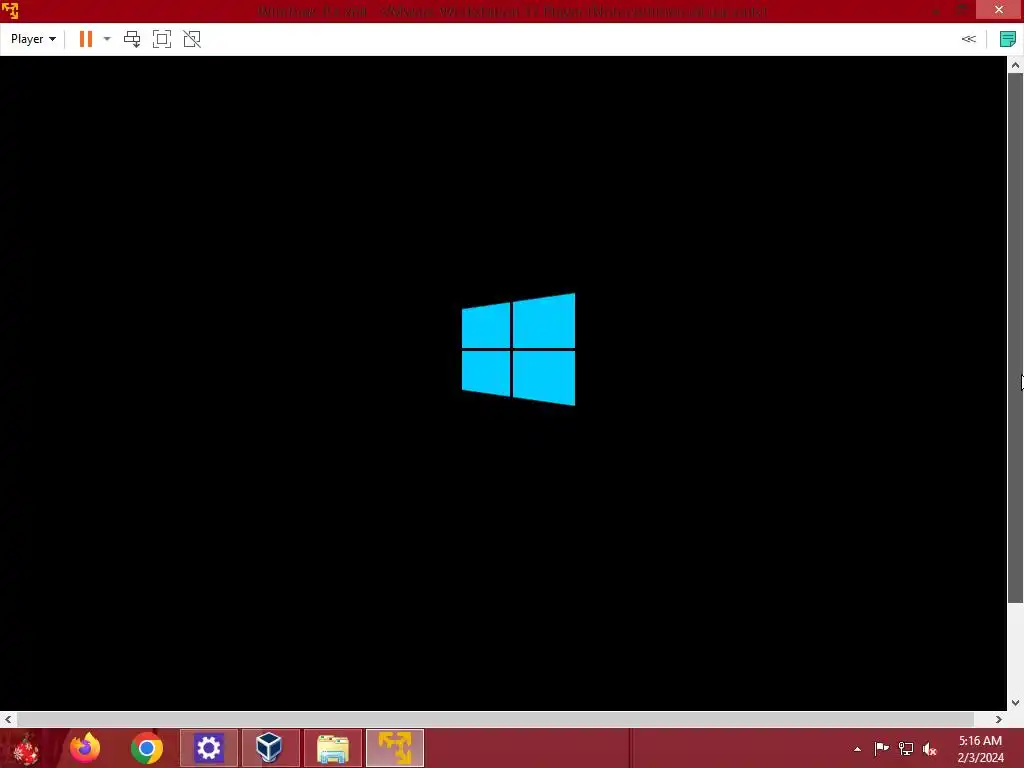Open the Player menu
Viewport: 1024px width, 768px height.
click(33, 39)
